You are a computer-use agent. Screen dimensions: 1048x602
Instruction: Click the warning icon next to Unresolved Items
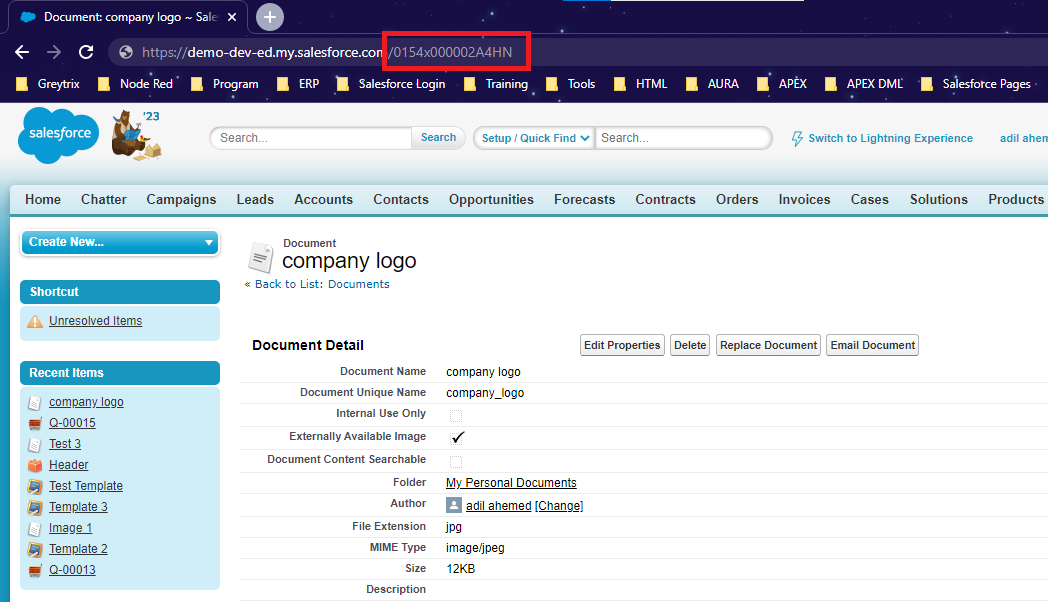click(35, 321)
